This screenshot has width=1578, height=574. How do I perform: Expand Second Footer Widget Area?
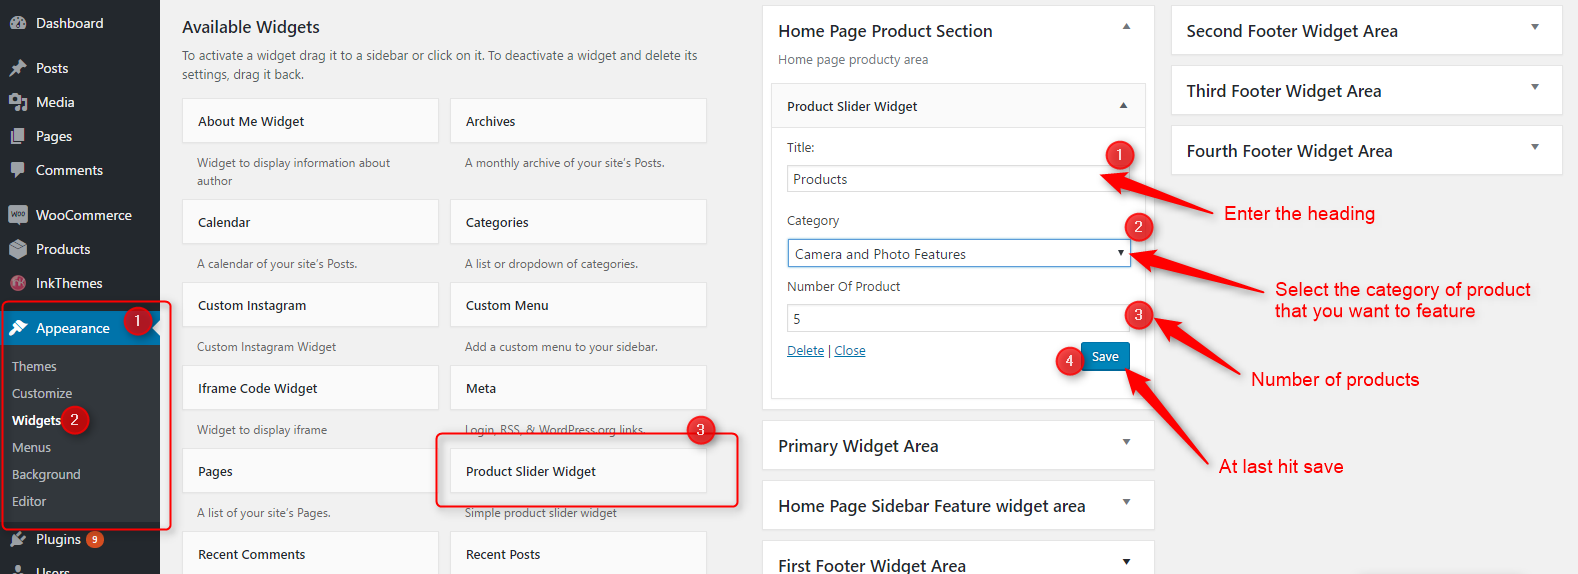[x=1534, y=28]
